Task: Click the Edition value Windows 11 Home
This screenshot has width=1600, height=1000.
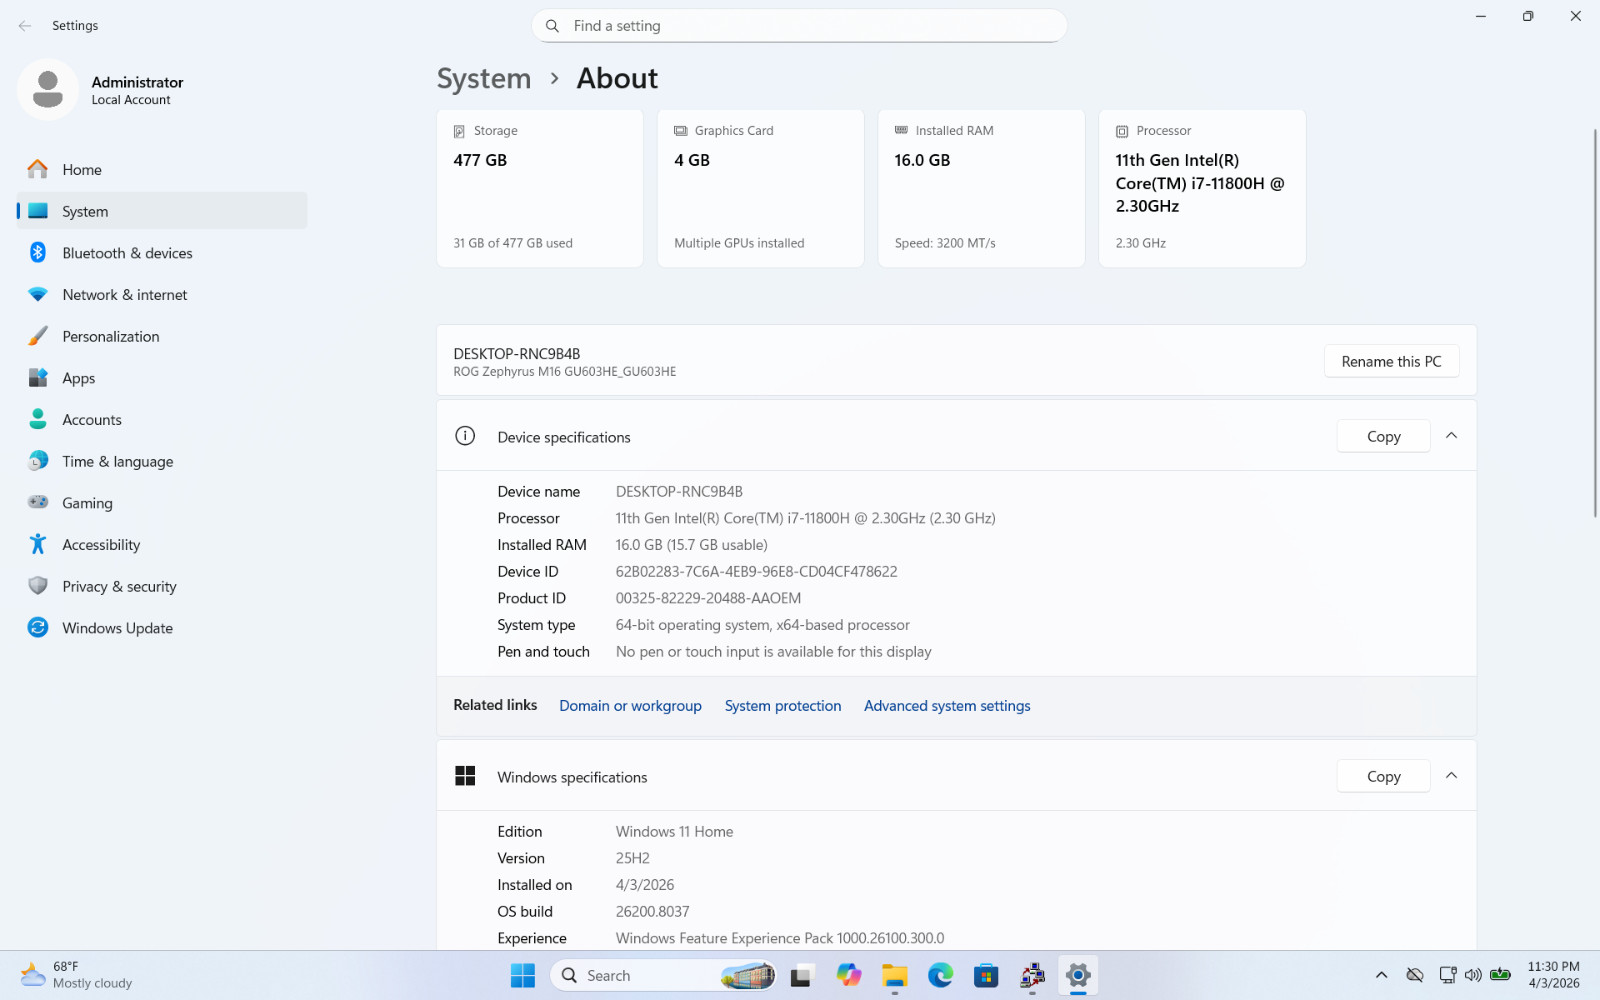Action: [x=674, y=832]
